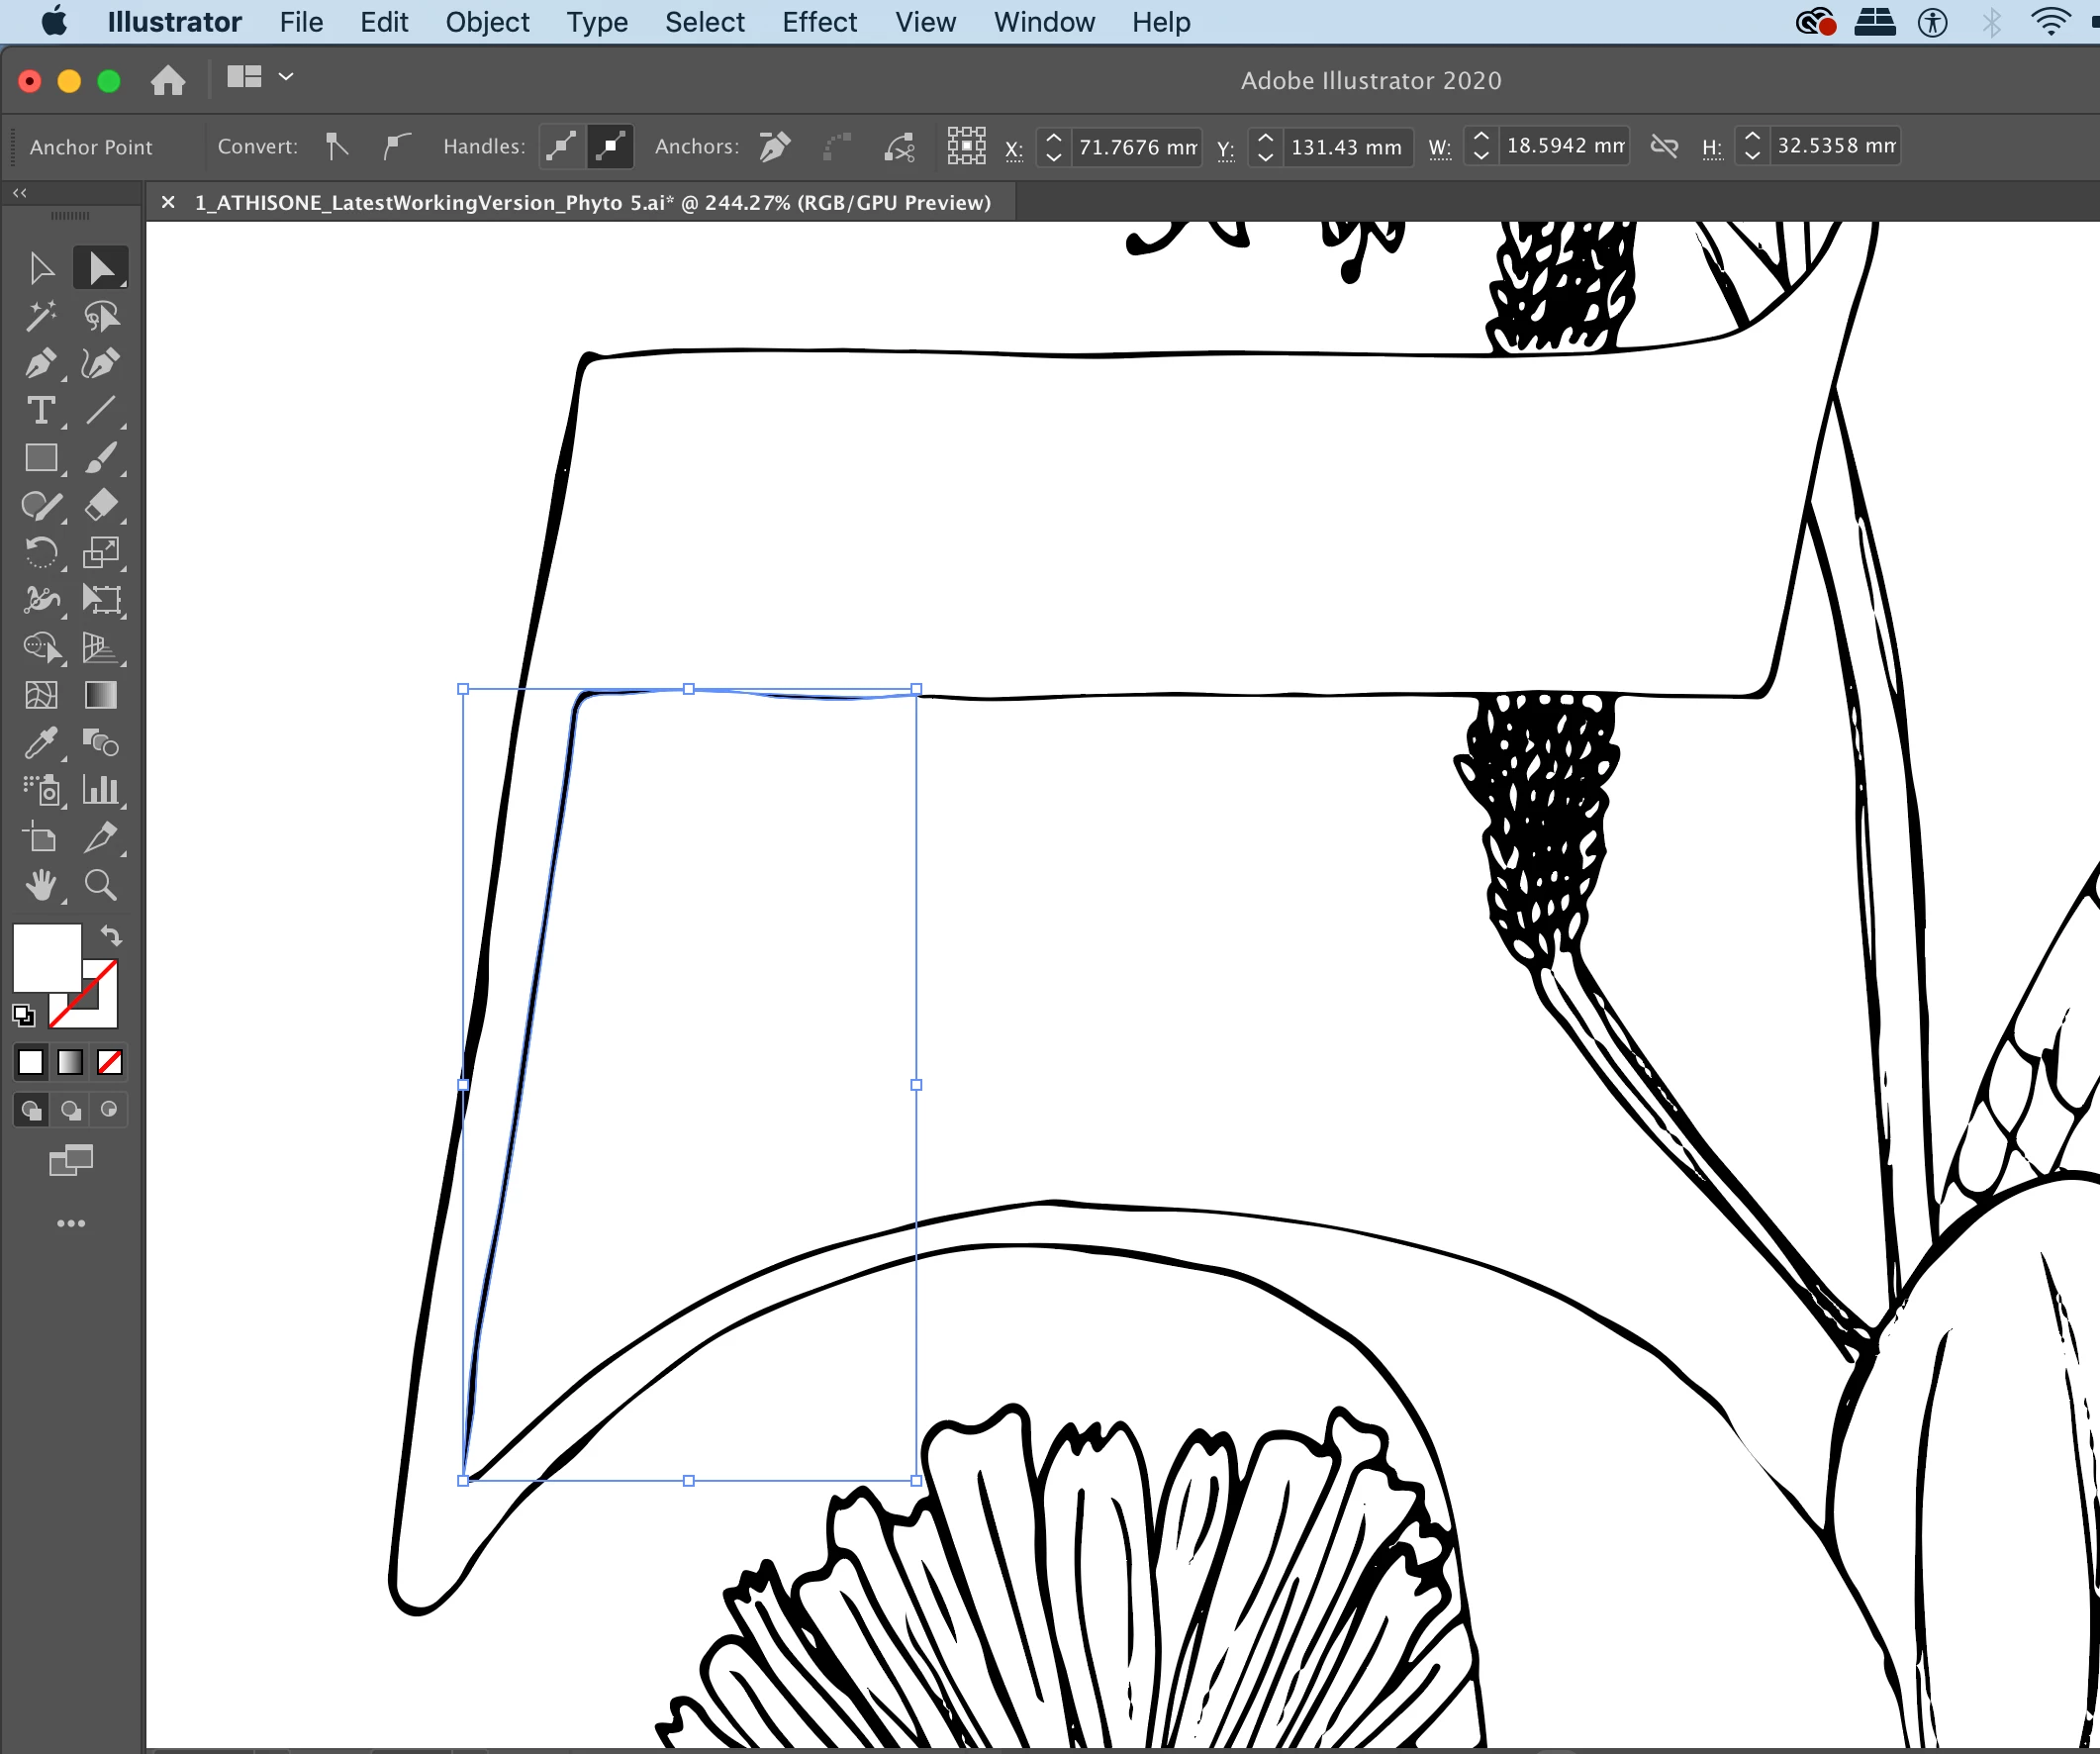Open the Object menu
2100x1754 pixels.
[487, 22]
